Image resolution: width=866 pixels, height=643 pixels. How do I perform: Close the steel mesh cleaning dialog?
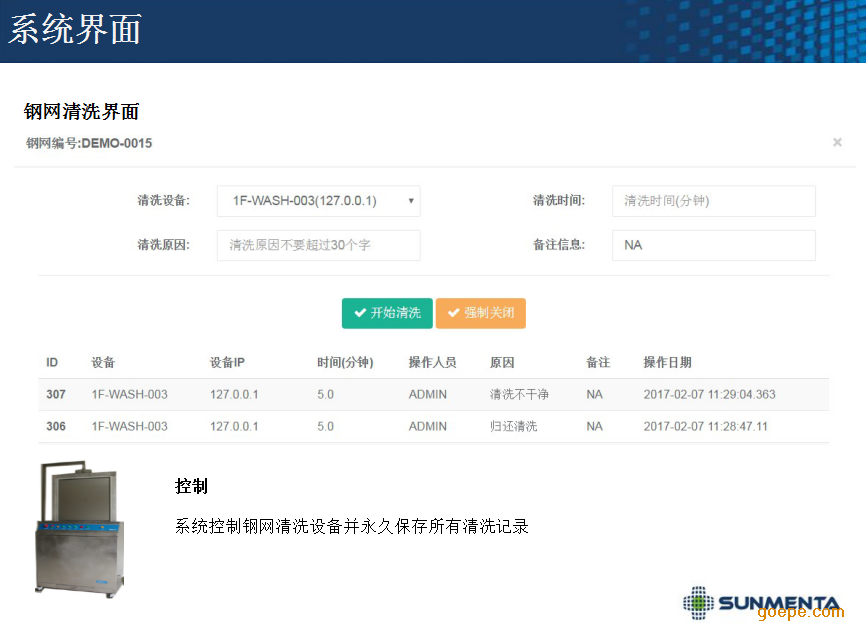(x=837, y=143)
